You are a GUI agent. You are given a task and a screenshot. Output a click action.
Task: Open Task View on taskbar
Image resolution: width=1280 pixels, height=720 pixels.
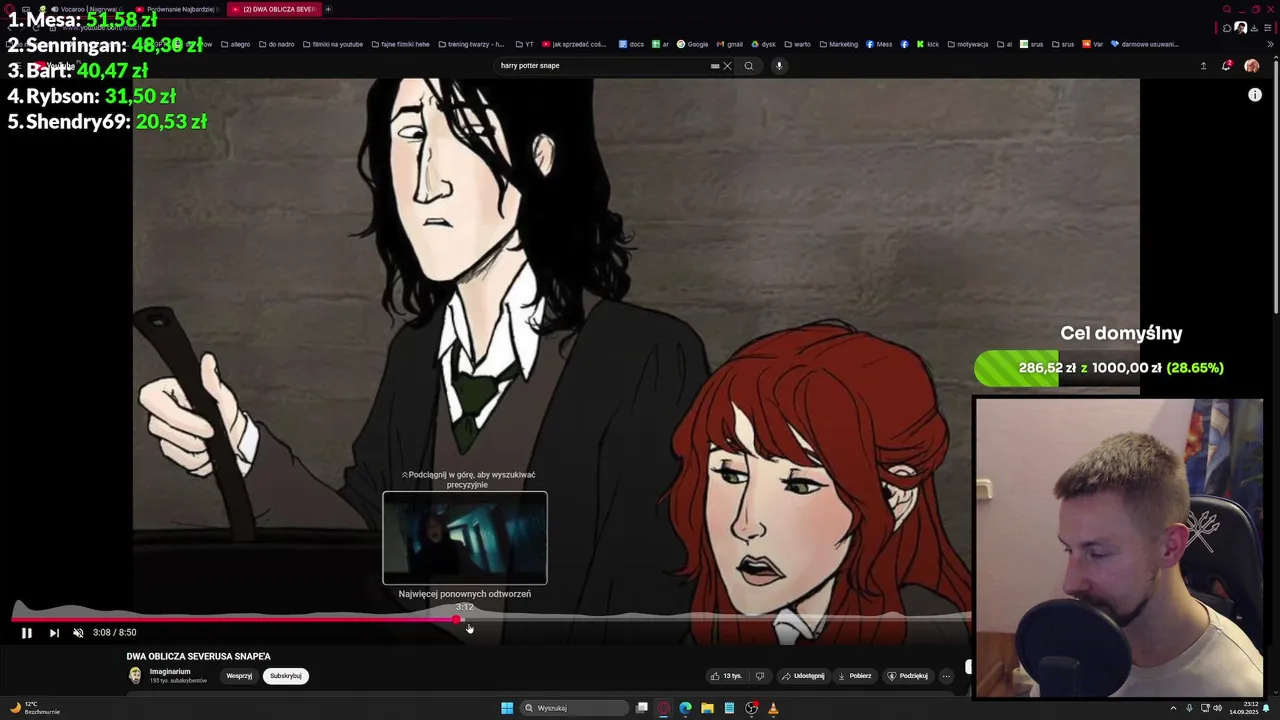point(641,708)
